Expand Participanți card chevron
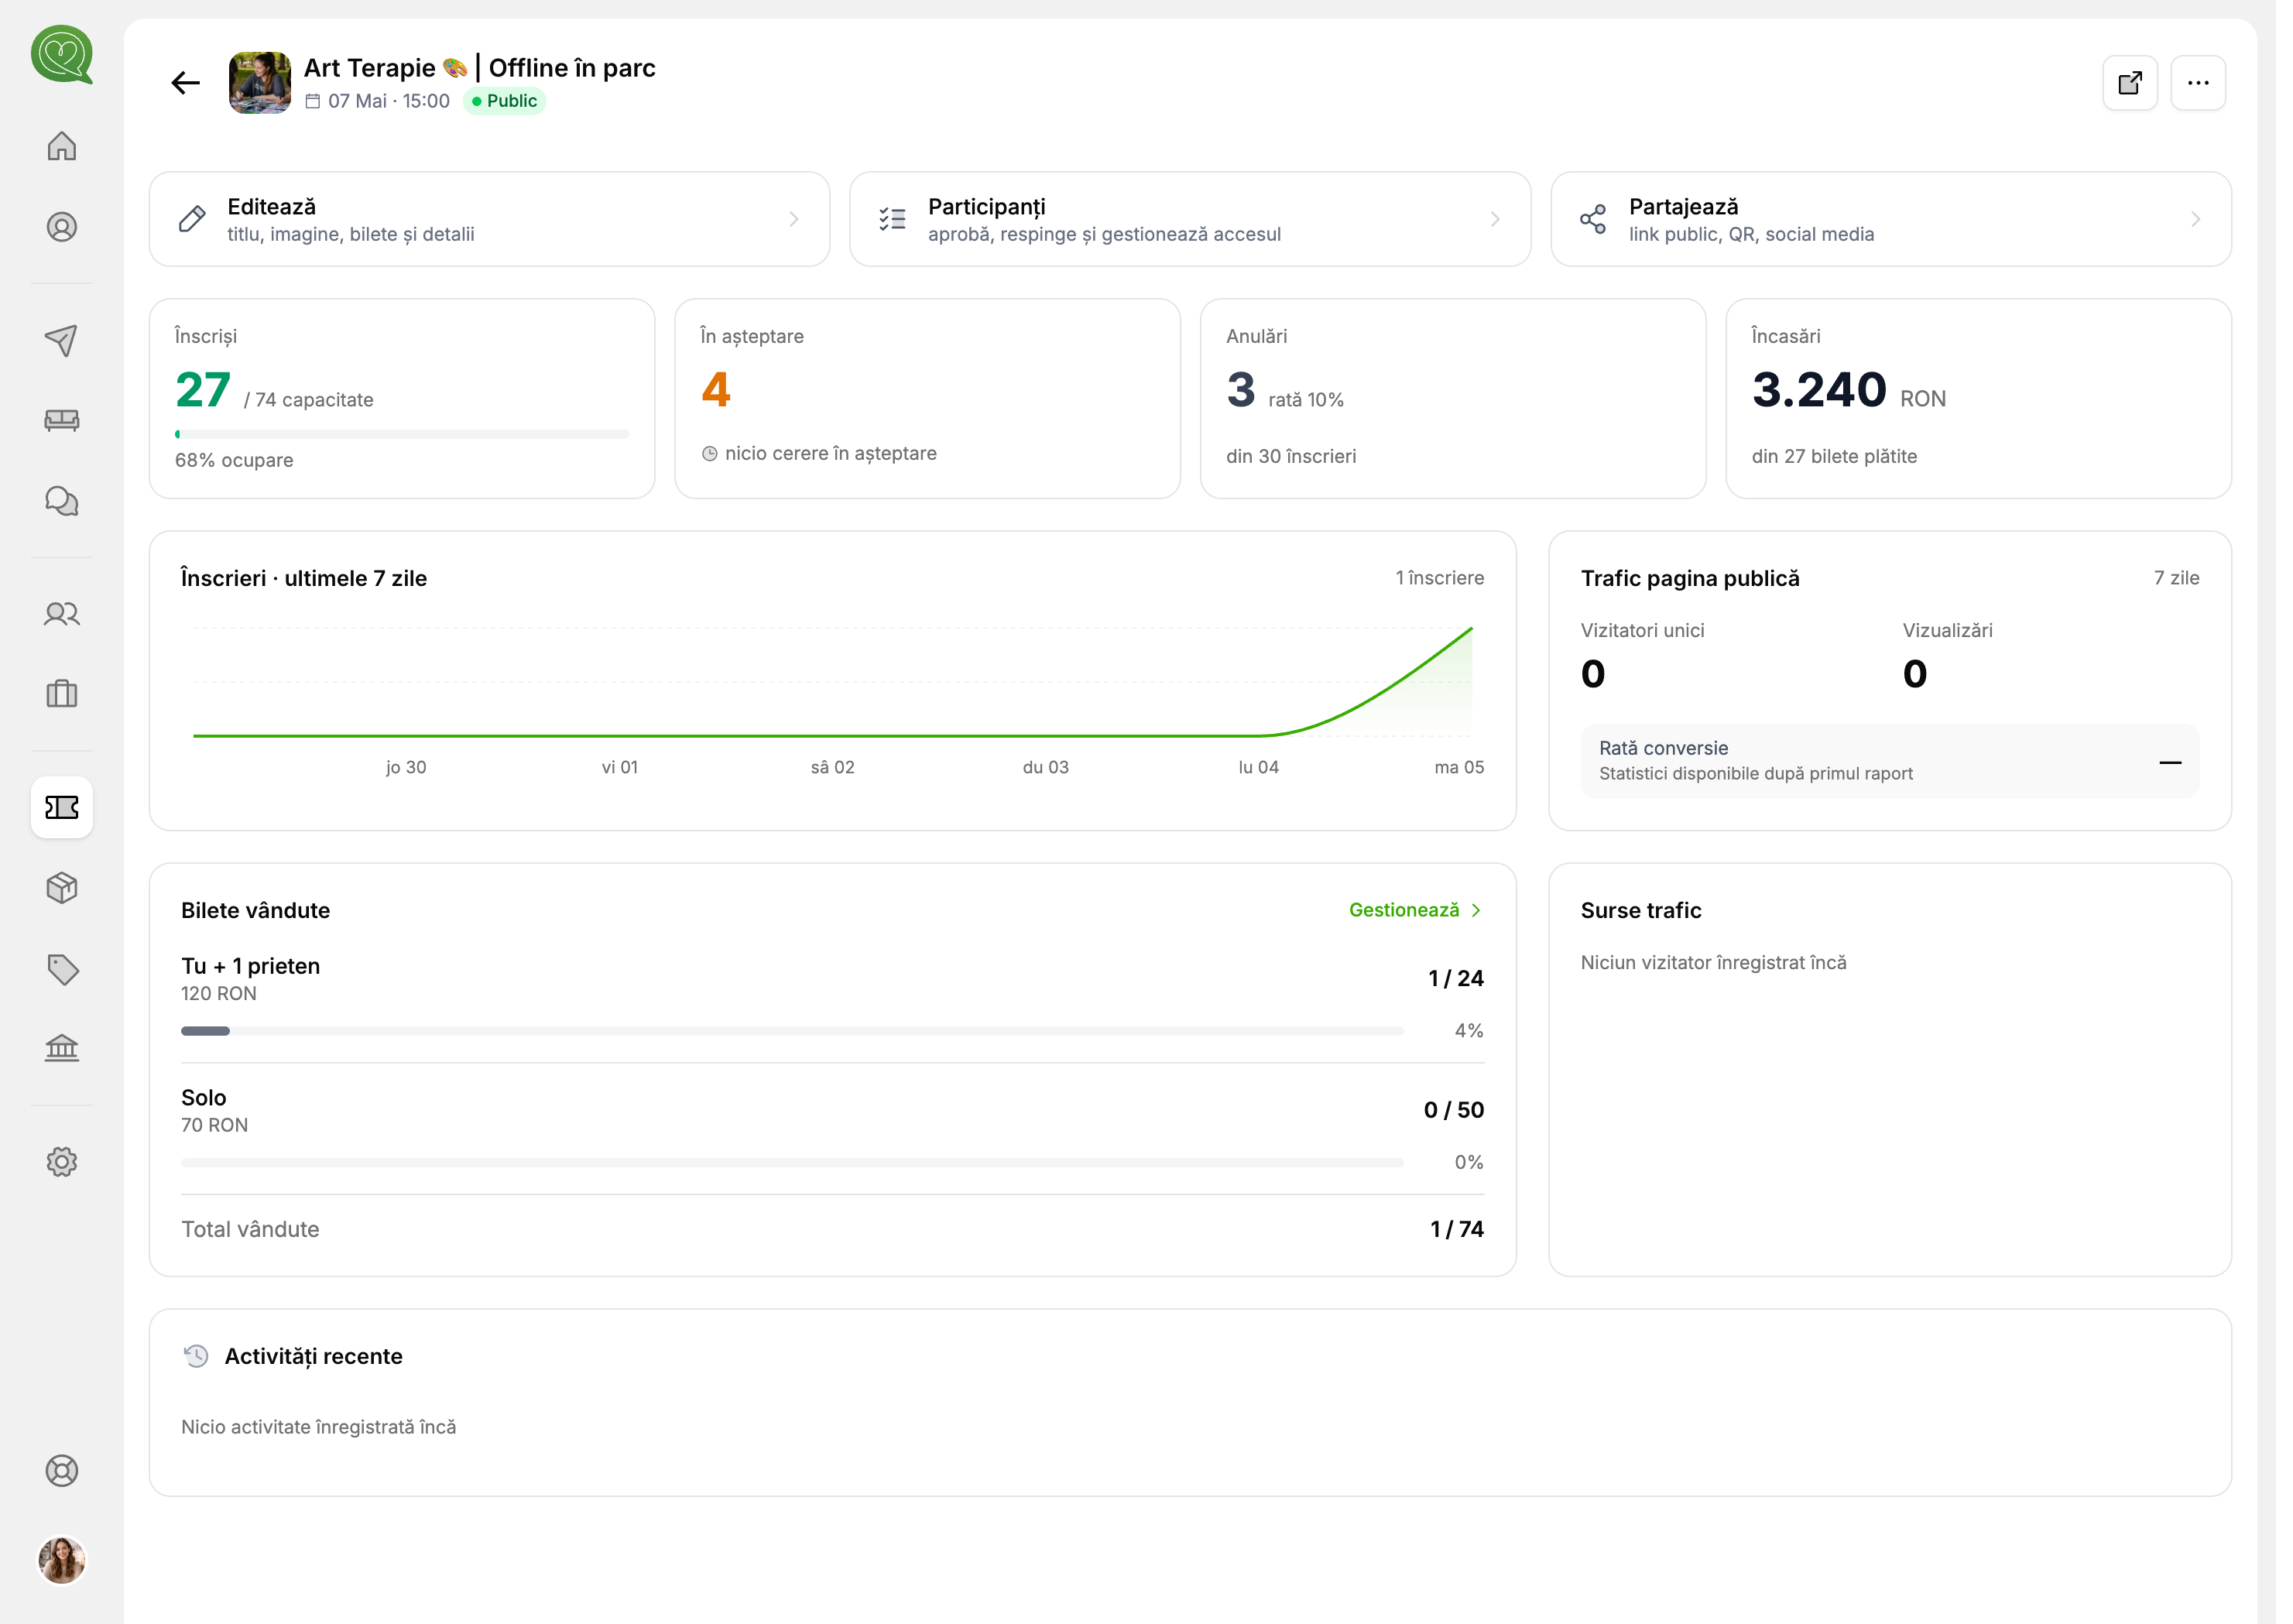The width and height of the screenshot is (2293, 1624). point(1496,219)
